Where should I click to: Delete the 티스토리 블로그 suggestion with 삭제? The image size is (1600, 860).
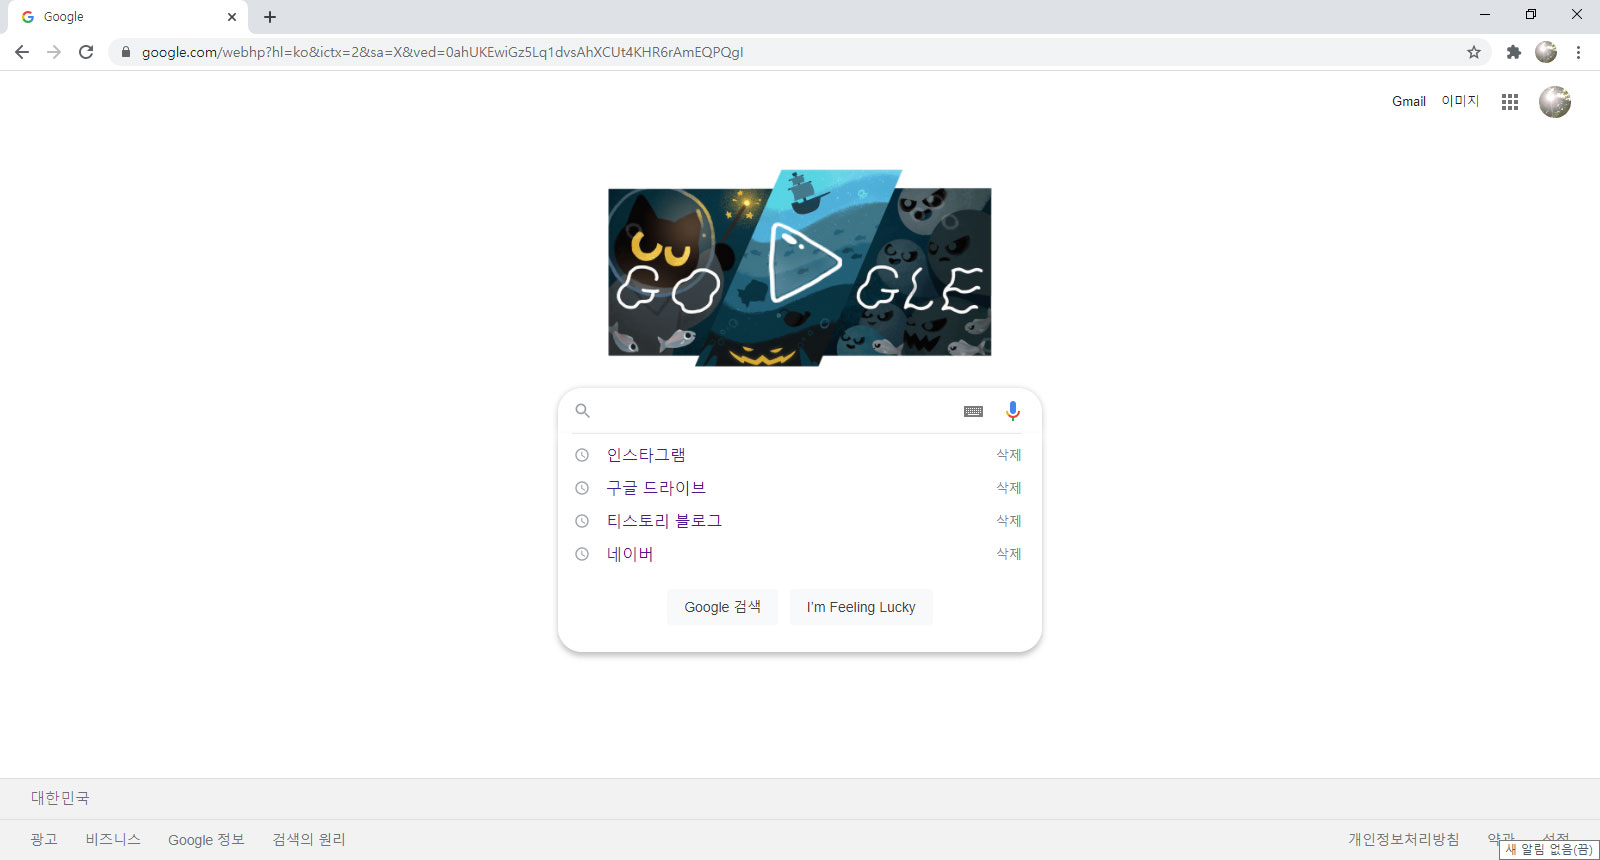tap(1009, 521)
